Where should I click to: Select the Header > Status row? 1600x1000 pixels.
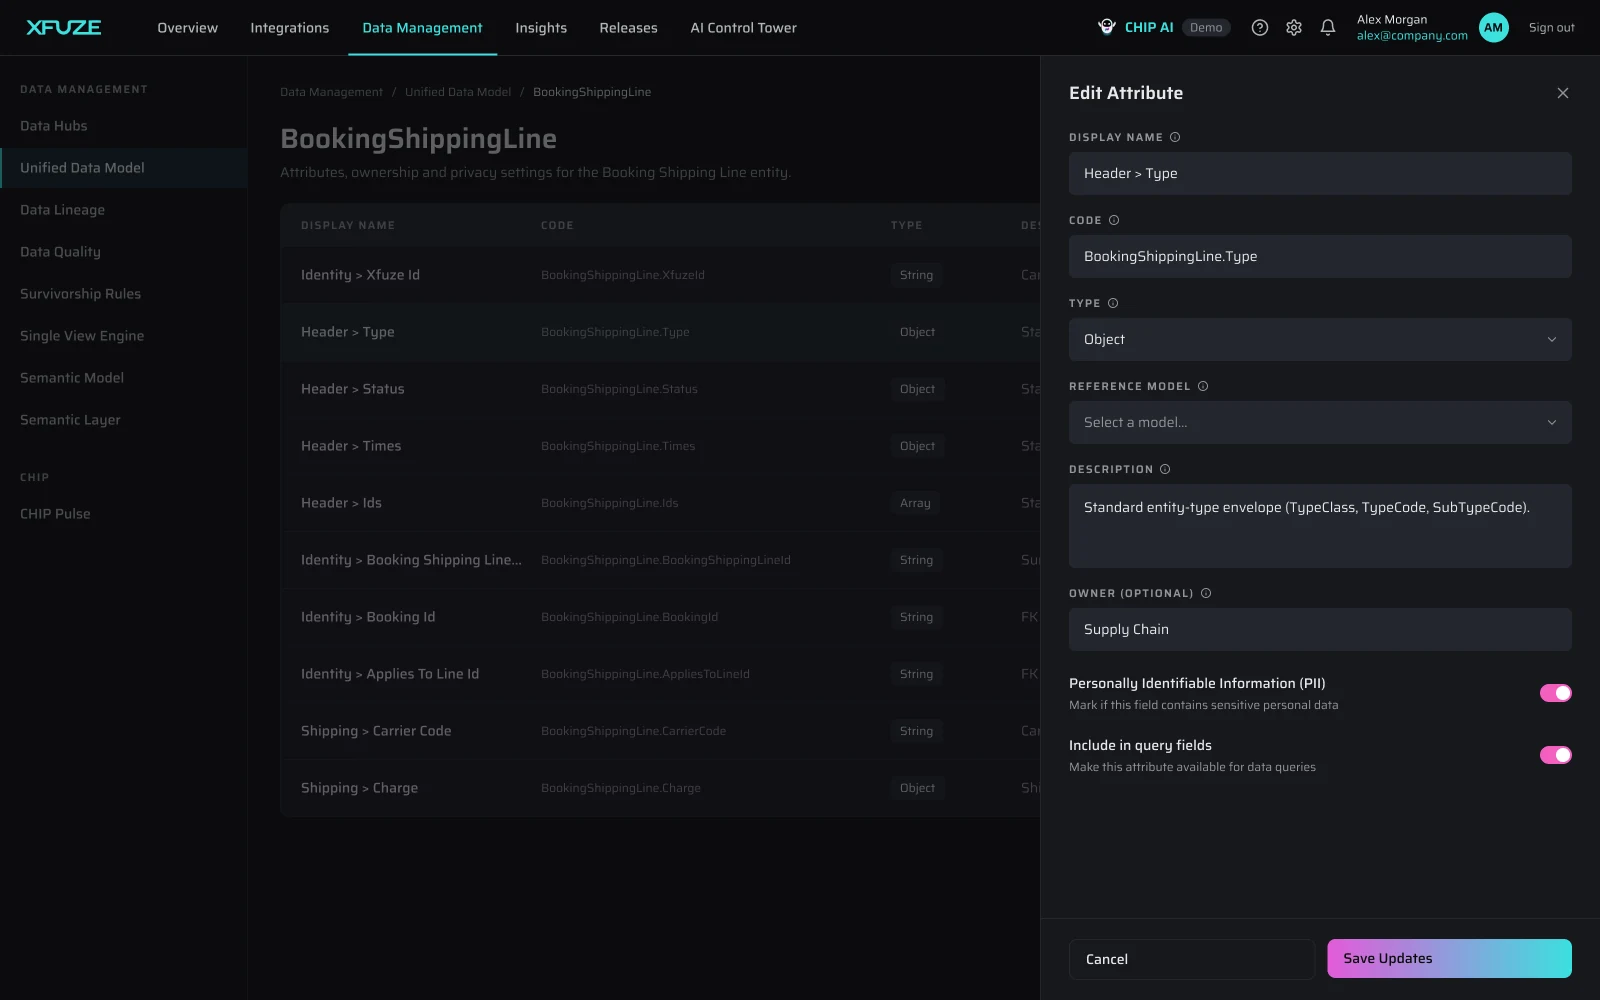660,389
